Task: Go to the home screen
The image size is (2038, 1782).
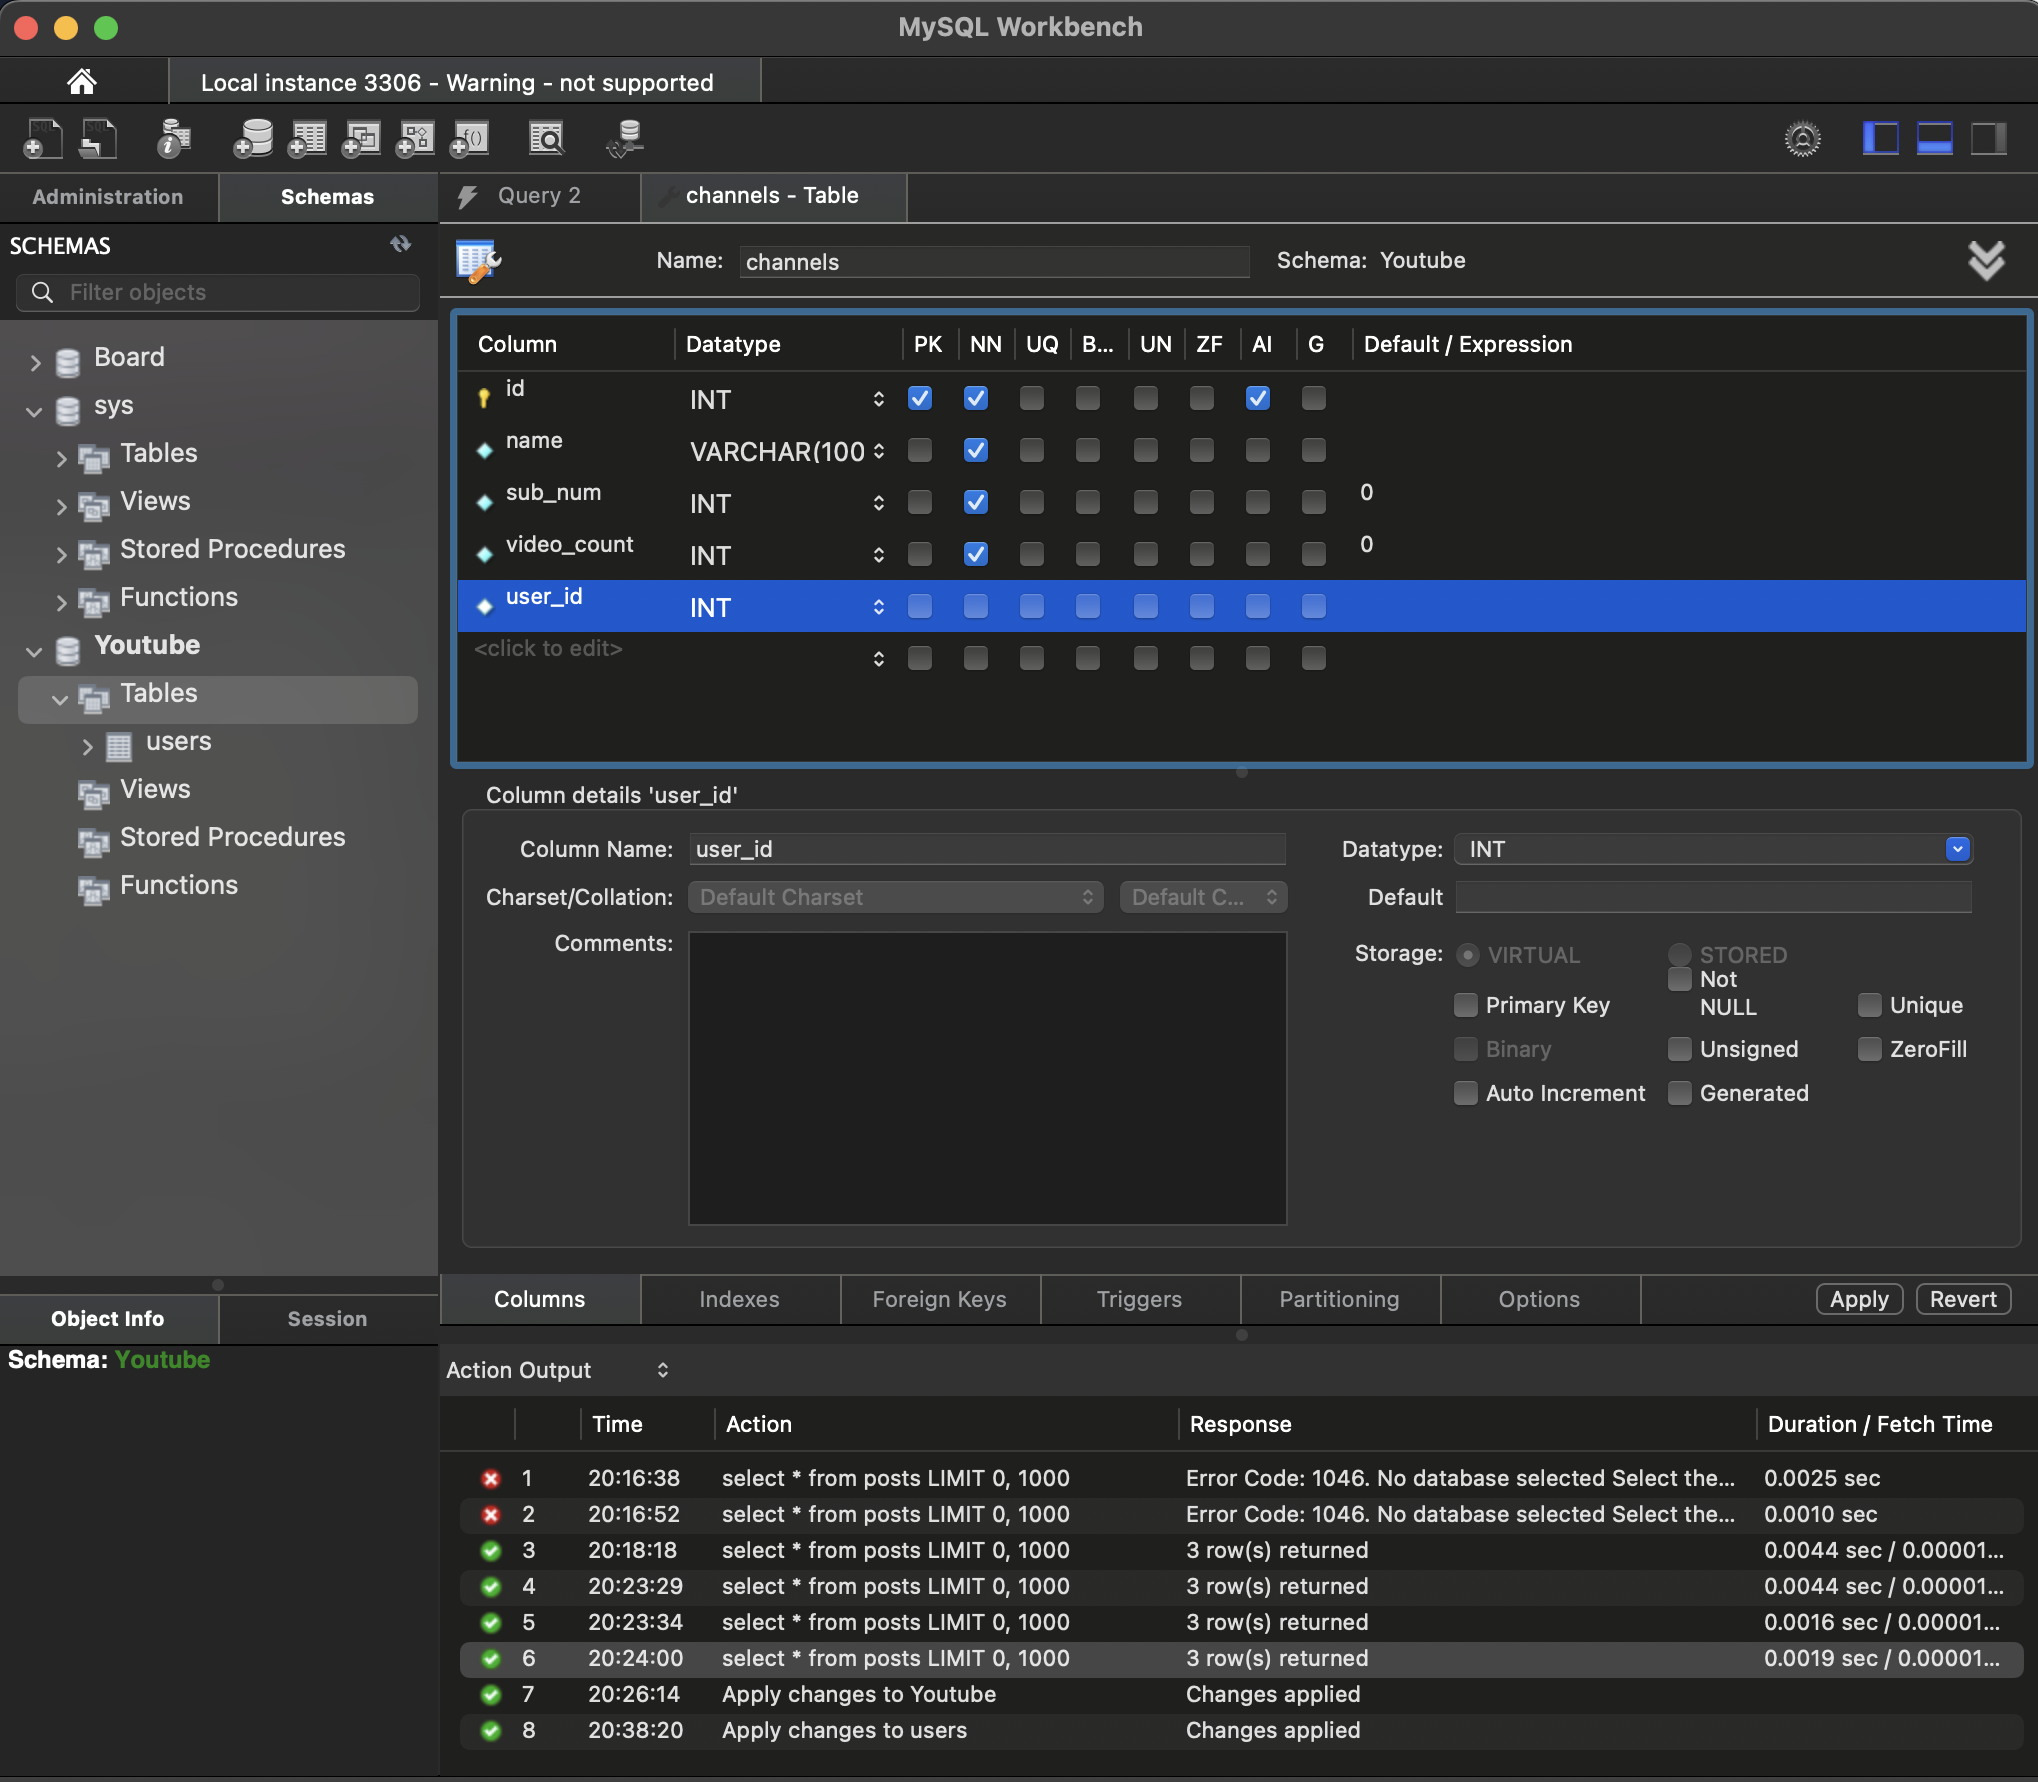Action: [82, 81]
